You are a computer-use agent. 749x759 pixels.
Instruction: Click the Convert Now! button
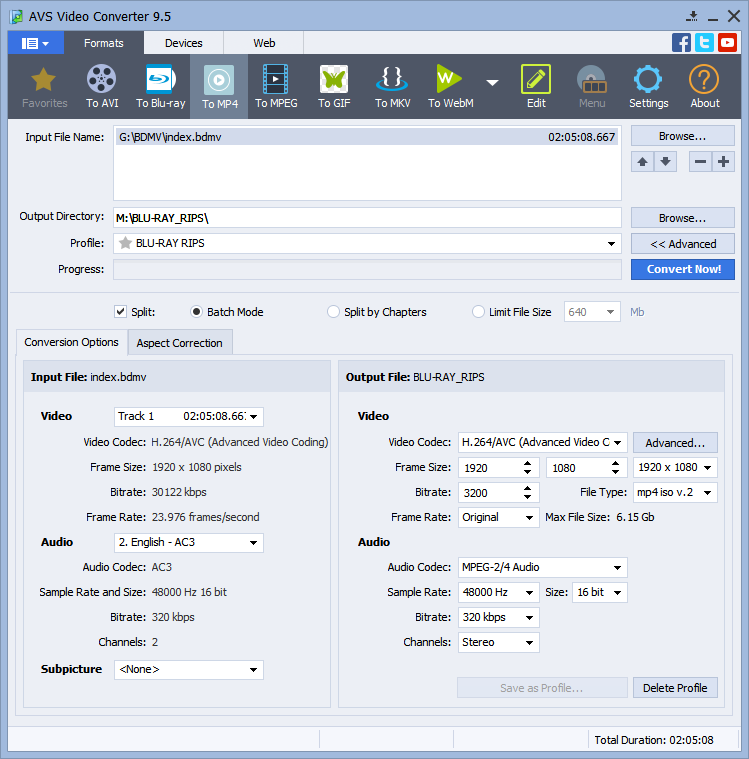coord(683,269)
